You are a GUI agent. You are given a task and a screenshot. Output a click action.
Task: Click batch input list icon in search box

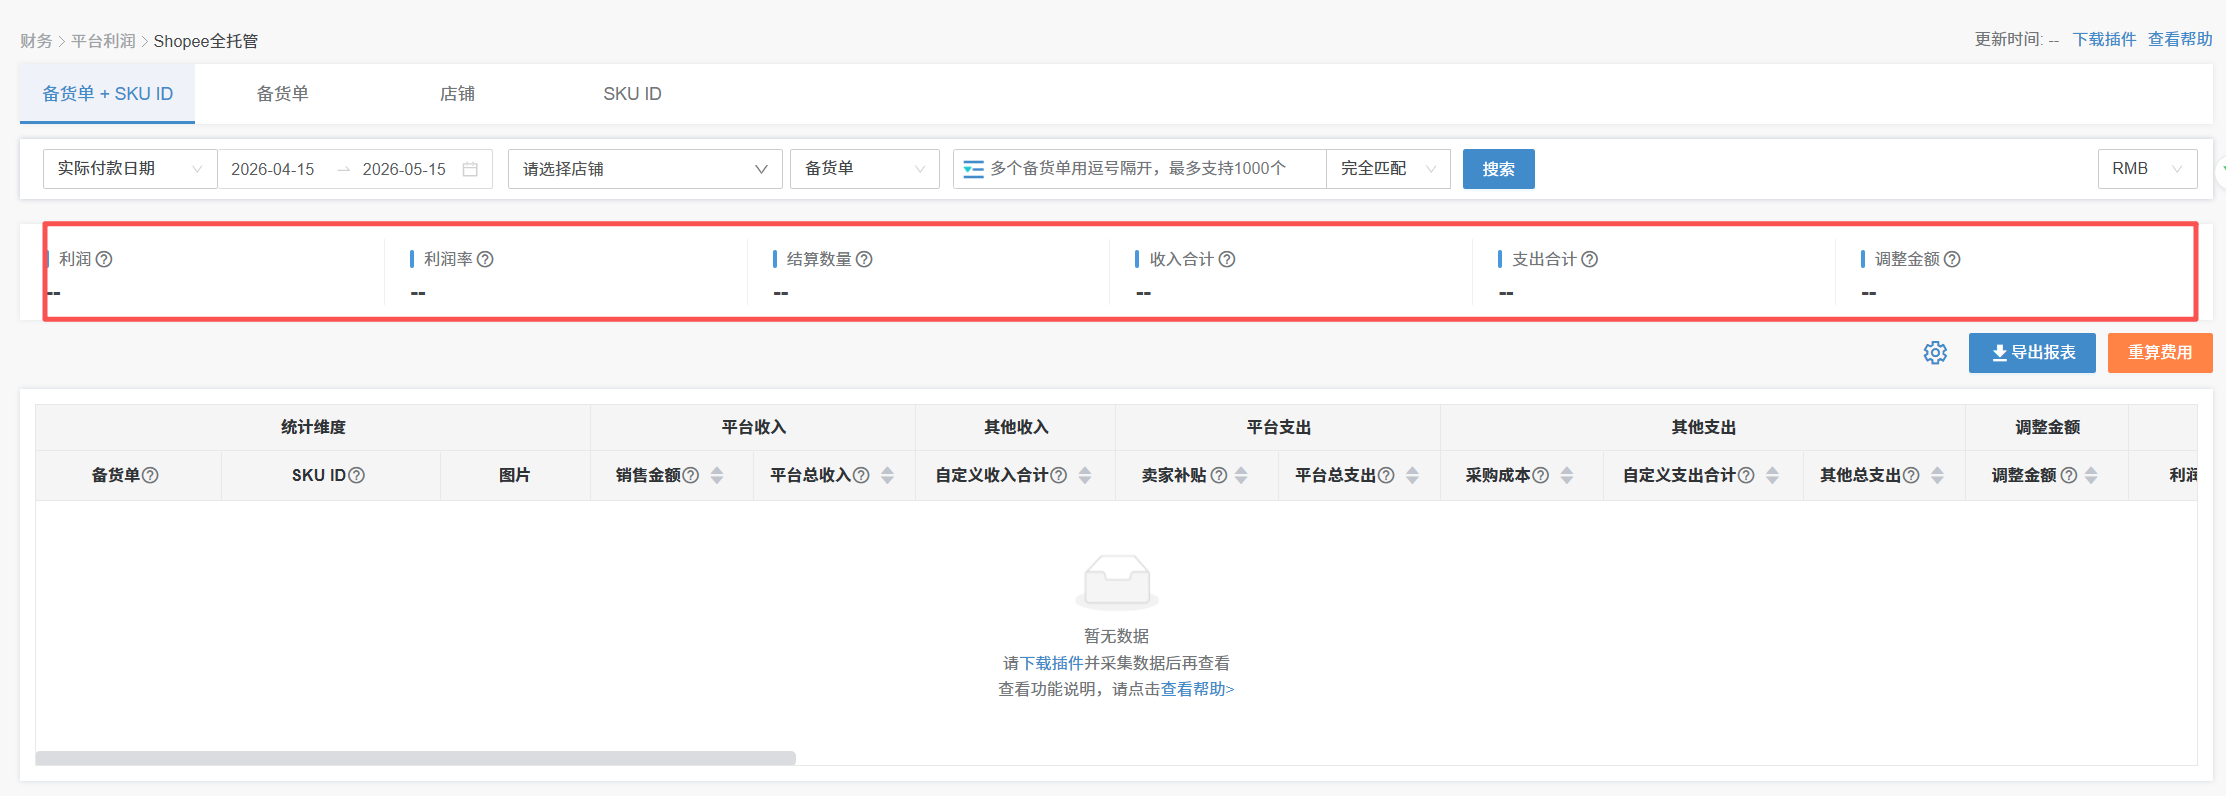click(x=973, y=169)
